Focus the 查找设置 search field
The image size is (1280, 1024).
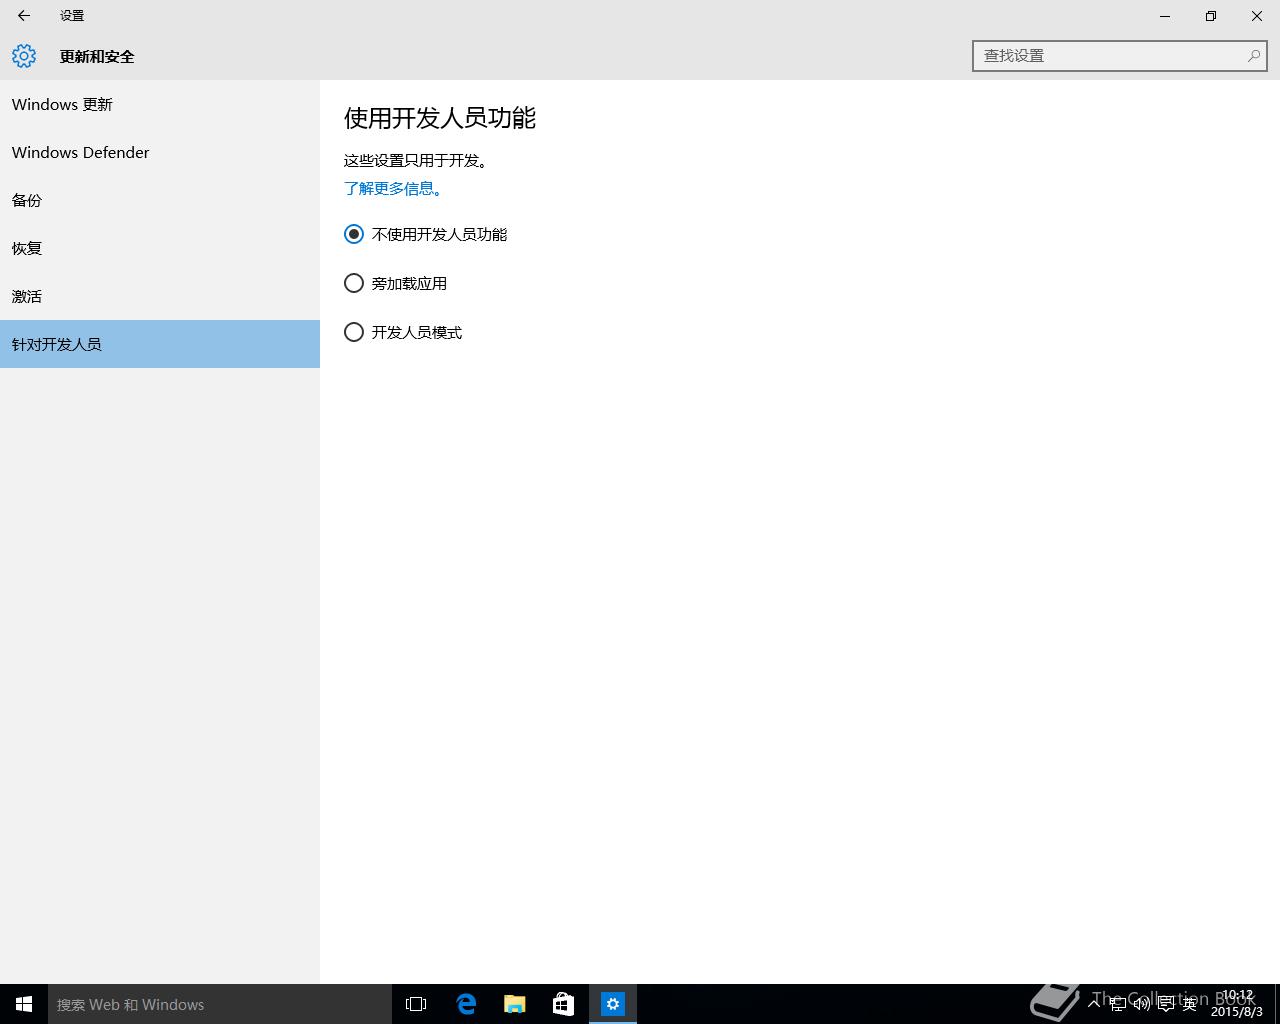click(1119, 56)
